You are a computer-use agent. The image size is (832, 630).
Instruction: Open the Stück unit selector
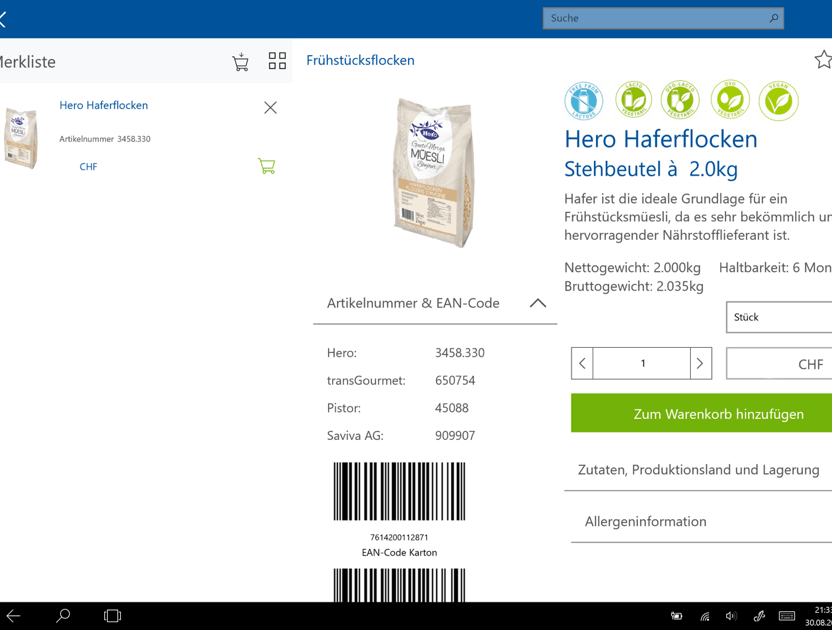[x=780, y=317]
